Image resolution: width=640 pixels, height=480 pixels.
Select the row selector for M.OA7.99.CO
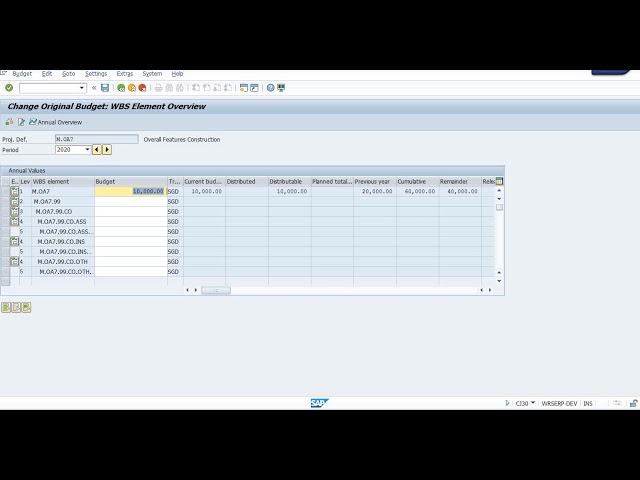(5, 211)
